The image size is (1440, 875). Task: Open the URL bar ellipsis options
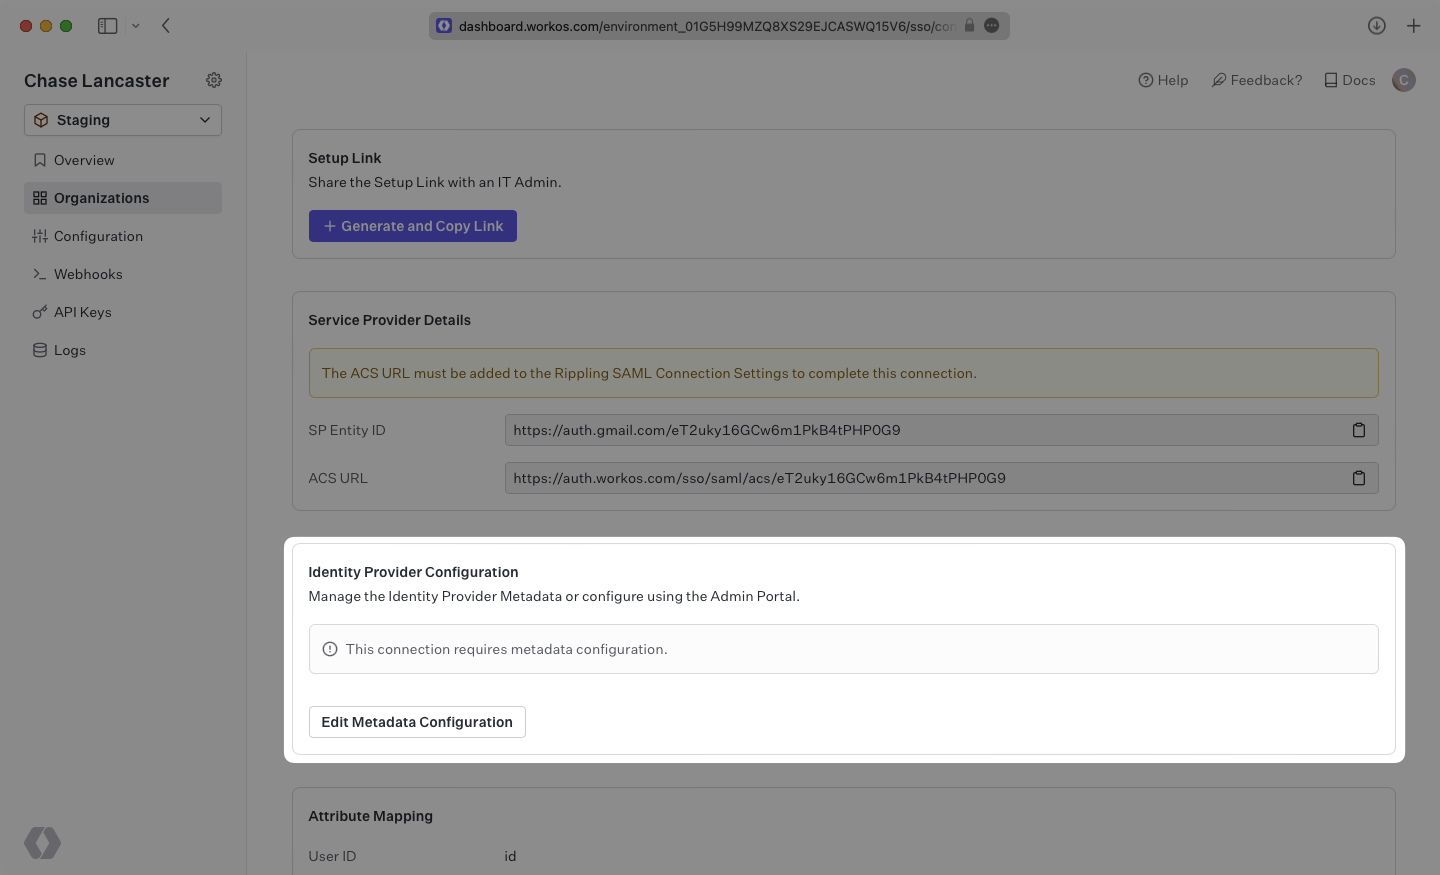pos(991,25)
